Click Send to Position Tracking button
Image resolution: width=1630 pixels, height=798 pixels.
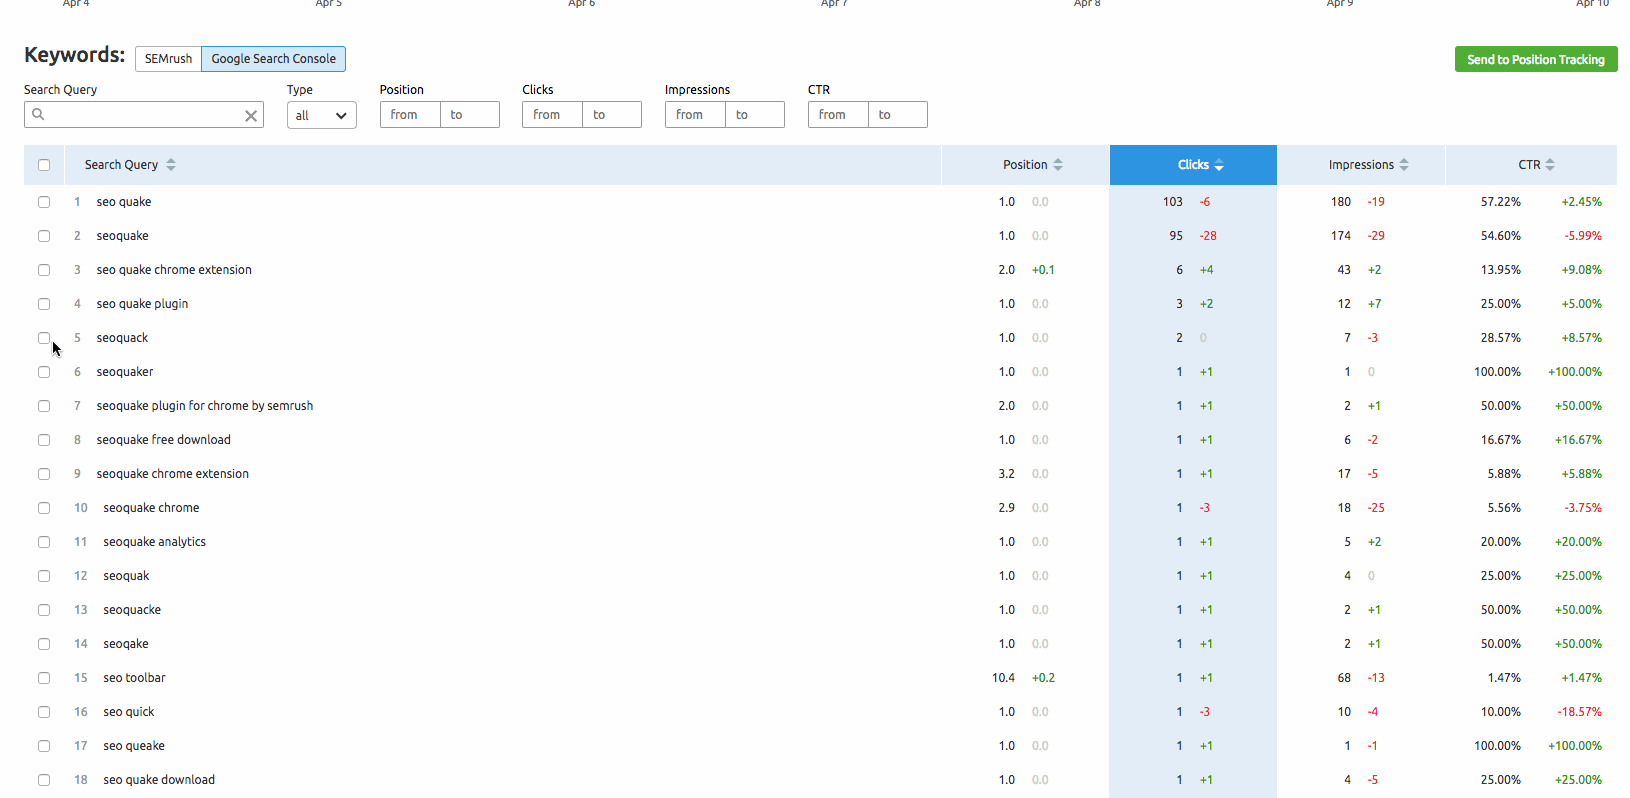pyautogui.click(x=1536, y=59)
